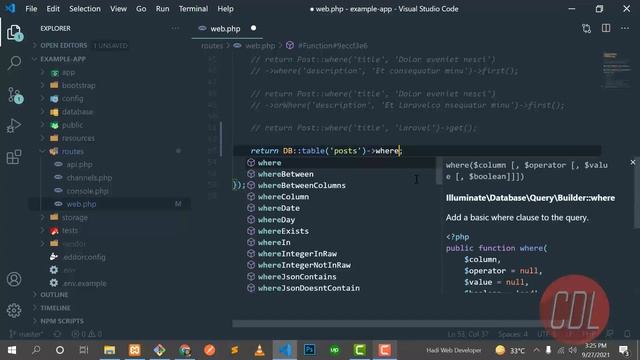
Task: Open the Terminal menu
Action: [x=193, y=9]
